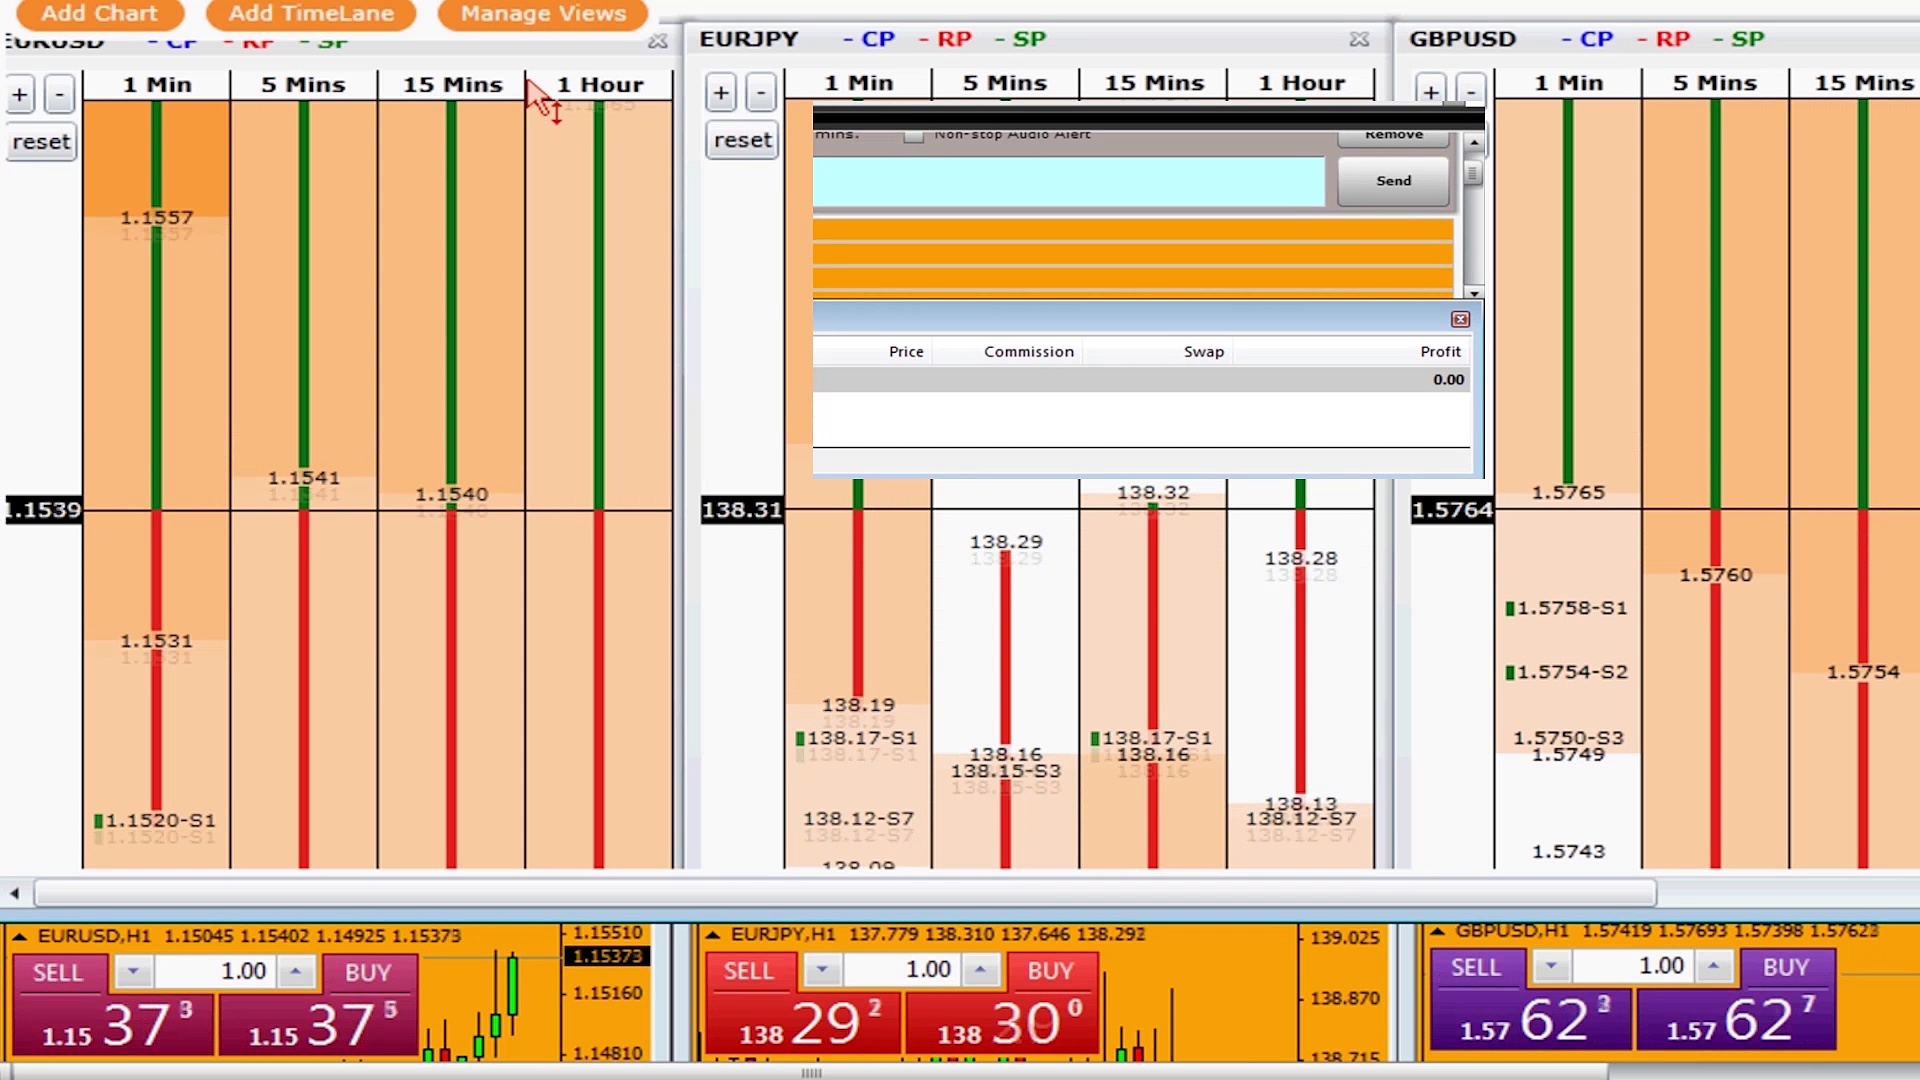Collapse EURUSD,H1 one-click trading panel arrow
The width and height of the screenshot is (1920, 1080).
18,936
